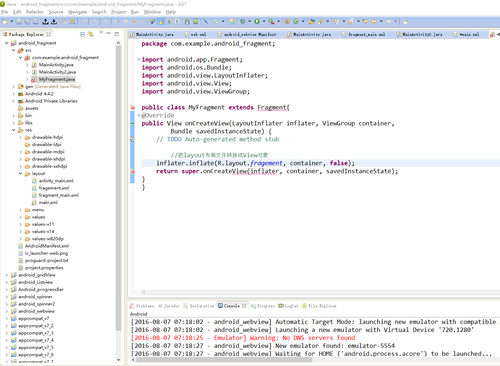
Task: Select AndroidManifest.xml in project tree
Action: click(47, 246)
